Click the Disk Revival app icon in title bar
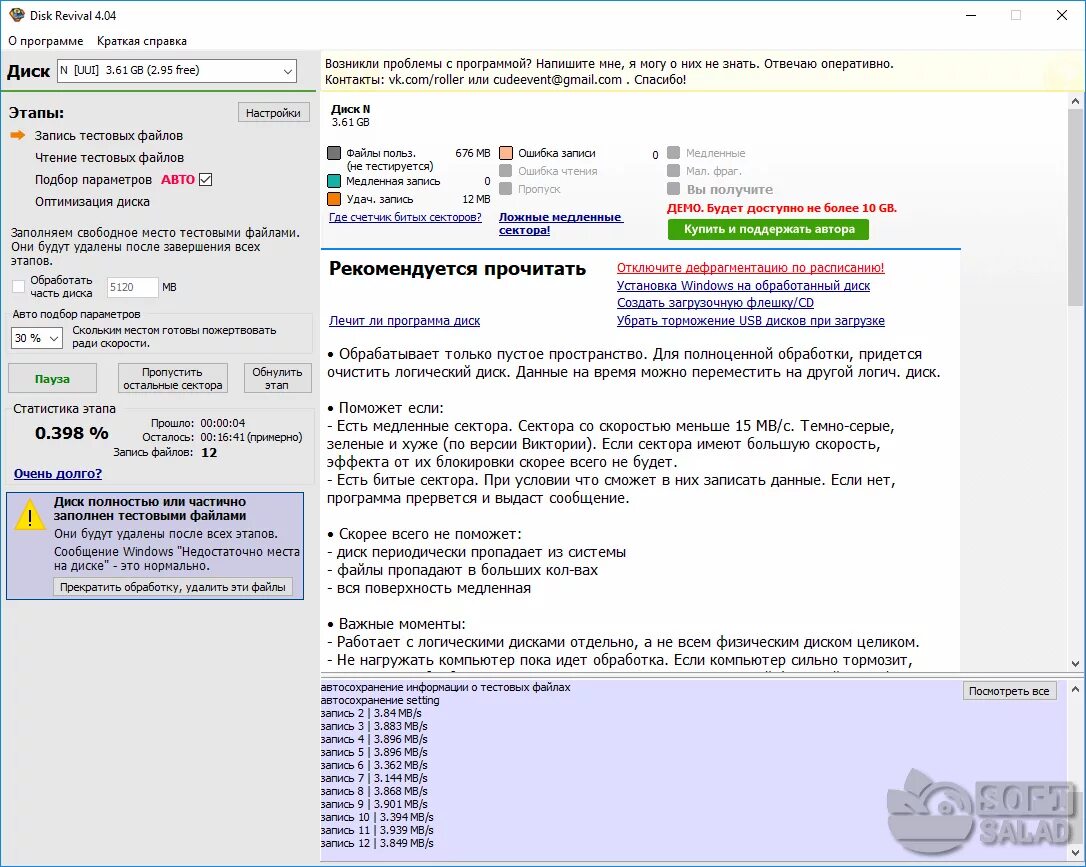The width and height of the screenshot is (1086, 867). [17, 15]
